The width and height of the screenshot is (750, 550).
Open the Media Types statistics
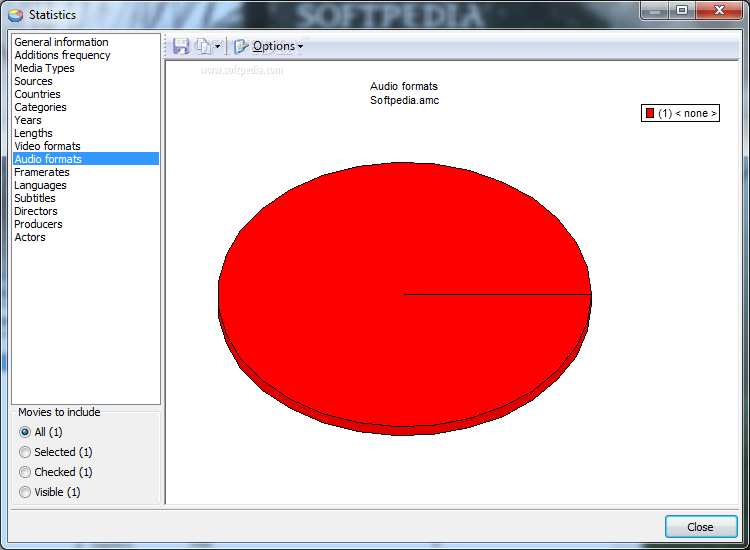(86, 68)
